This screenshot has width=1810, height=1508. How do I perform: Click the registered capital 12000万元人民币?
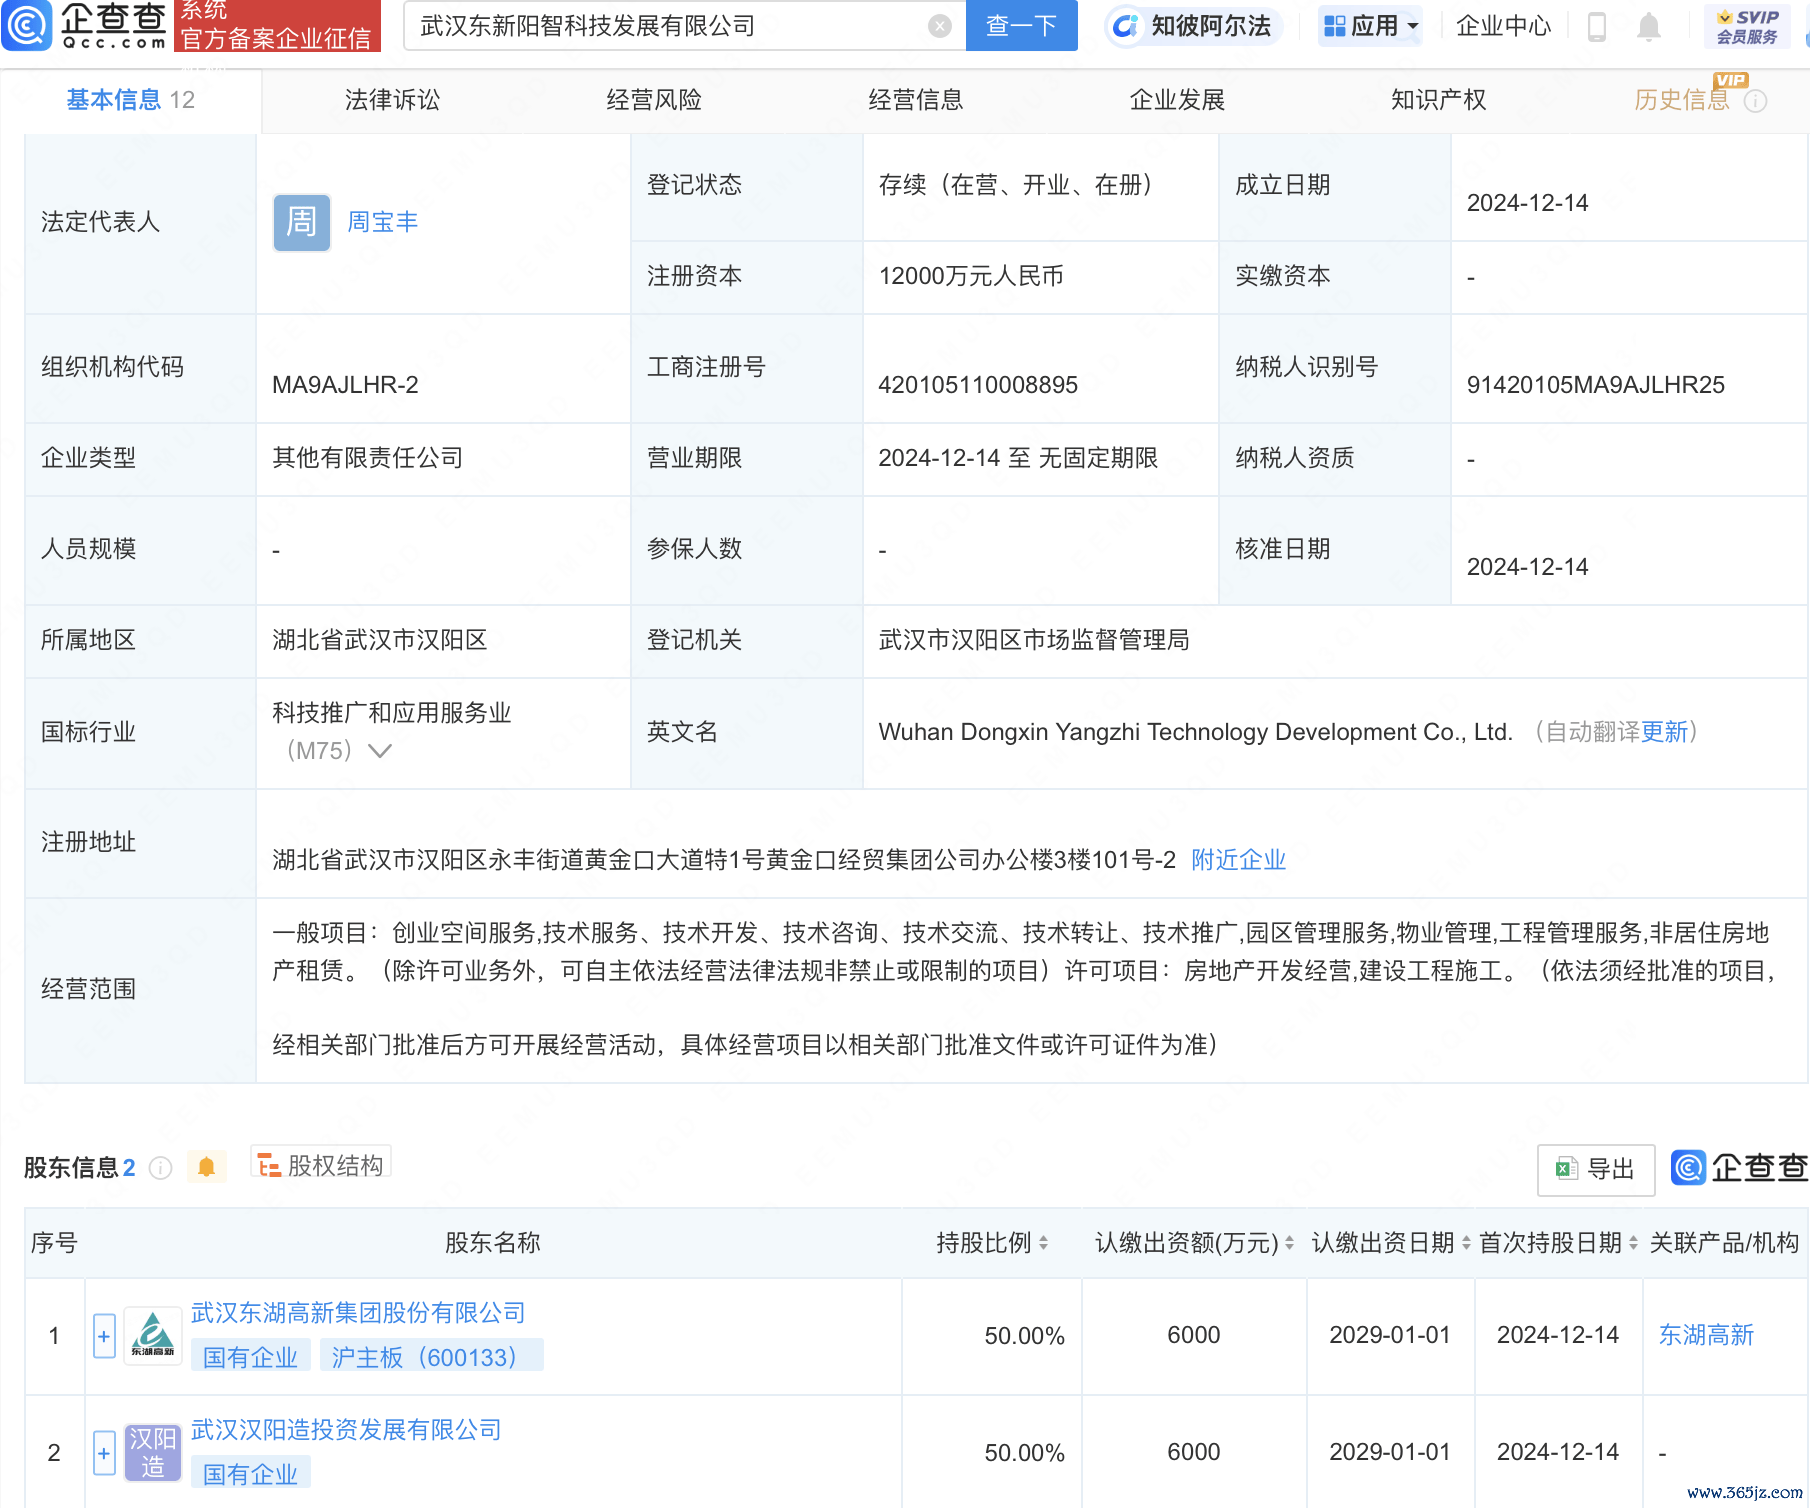pyautogui.click(x=971, y=276)
